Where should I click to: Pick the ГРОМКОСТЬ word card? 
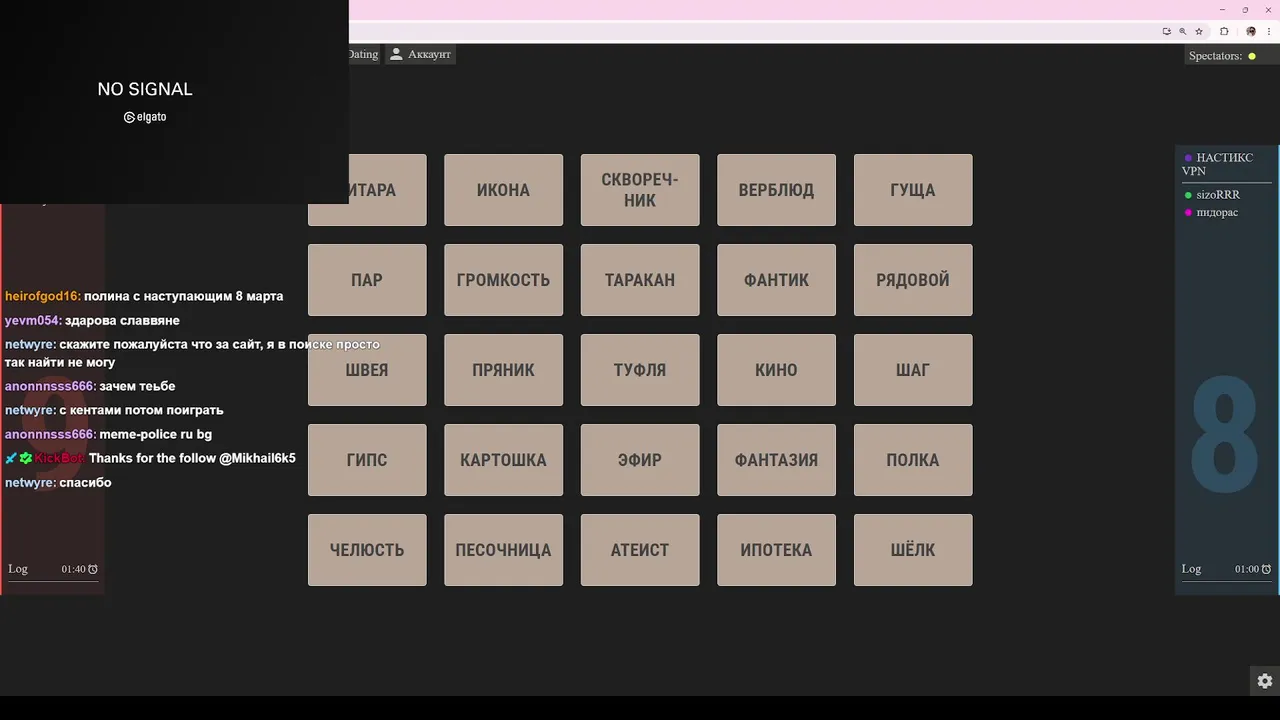click(503, 280)
